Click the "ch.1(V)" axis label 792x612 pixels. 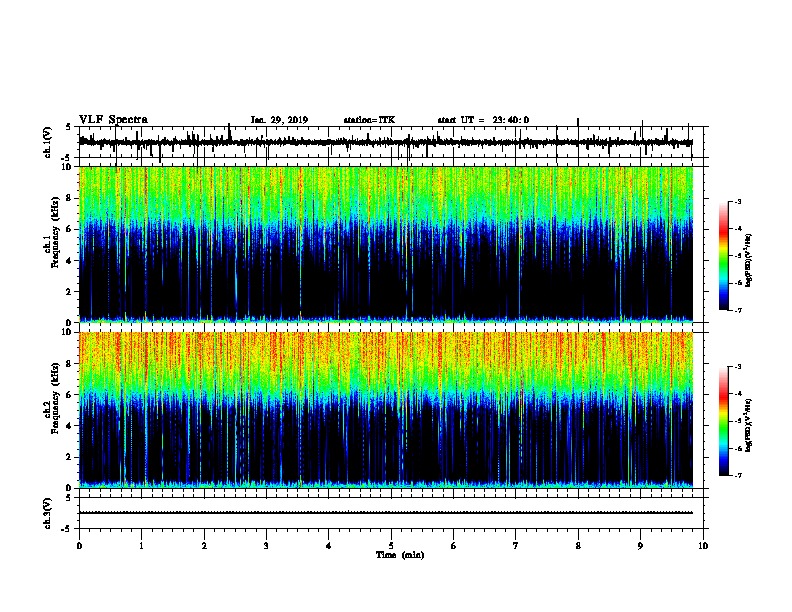pos(48,142)
